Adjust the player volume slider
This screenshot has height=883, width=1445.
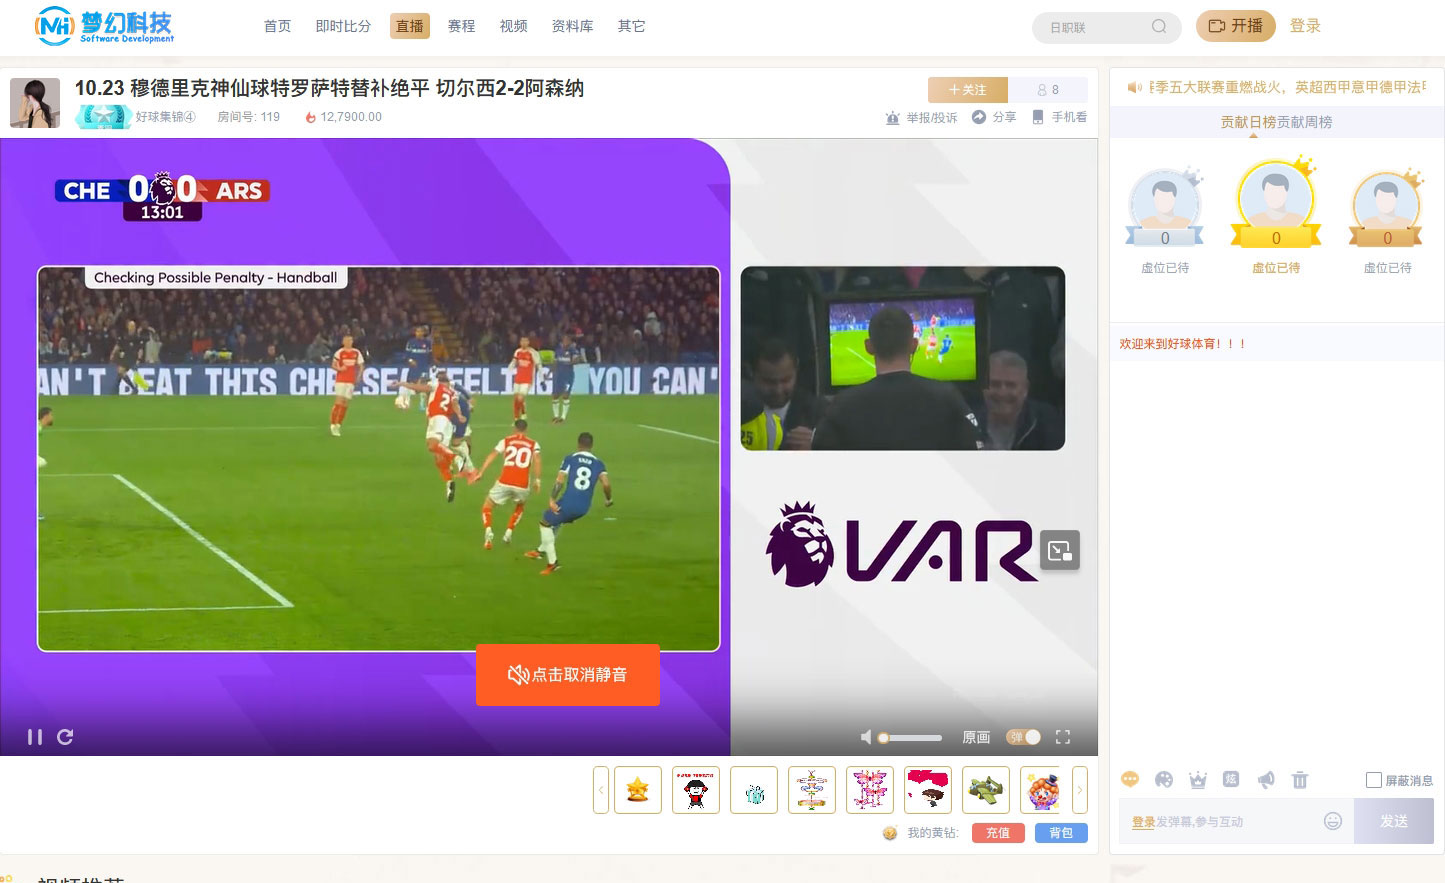(x=910, y=738)
